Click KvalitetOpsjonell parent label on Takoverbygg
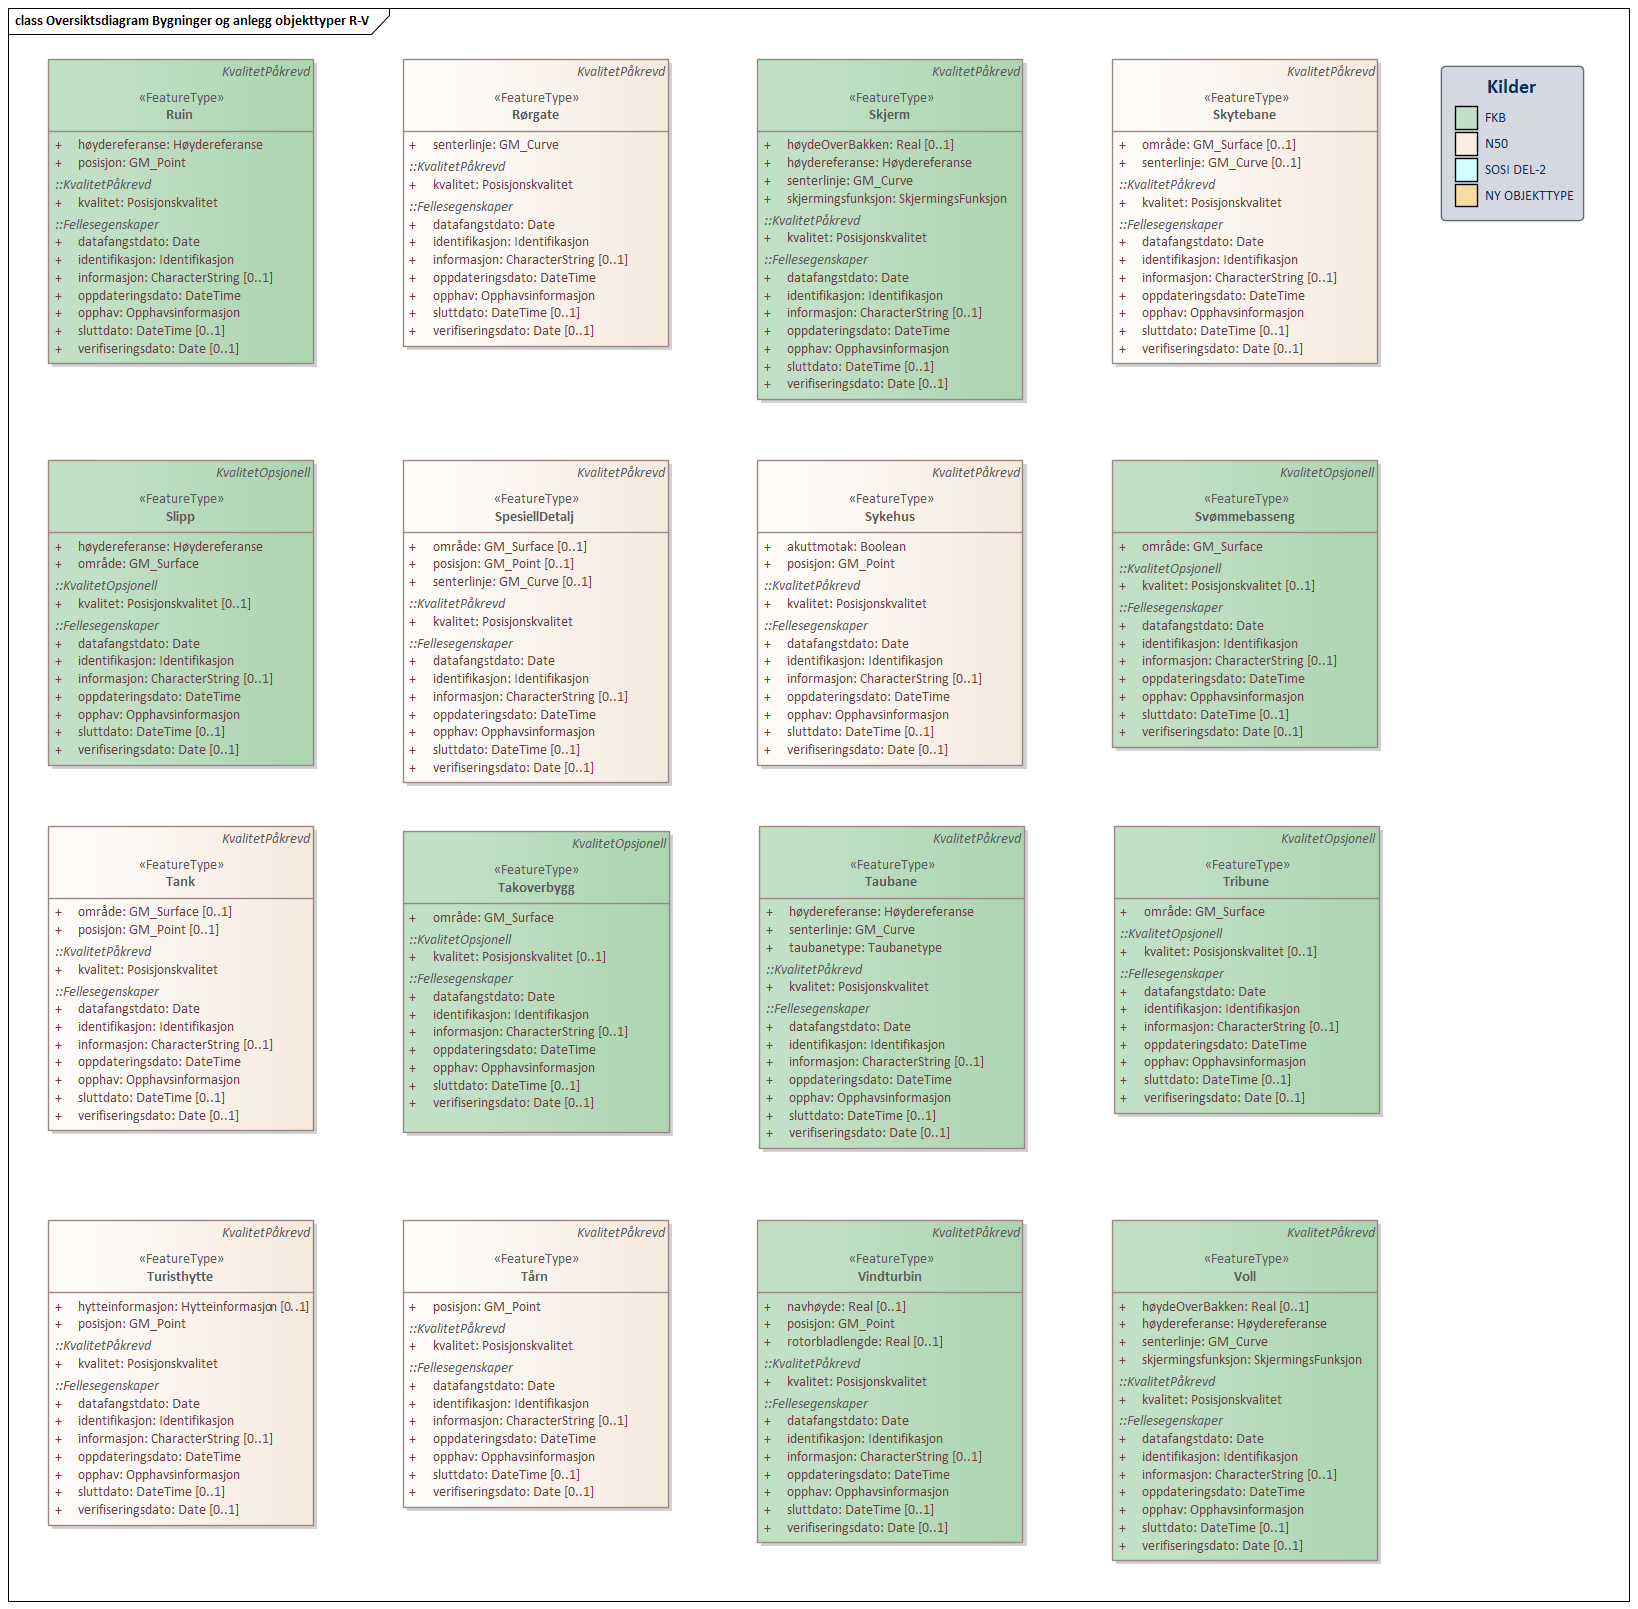 [619, 844]
